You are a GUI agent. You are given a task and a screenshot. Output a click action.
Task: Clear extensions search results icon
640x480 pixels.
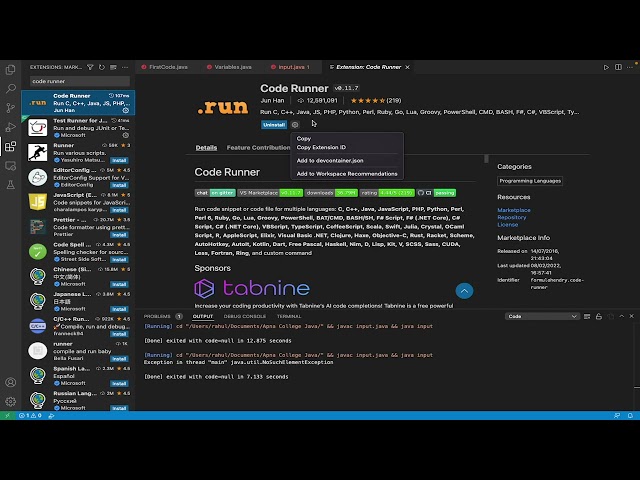click(113, 67)
